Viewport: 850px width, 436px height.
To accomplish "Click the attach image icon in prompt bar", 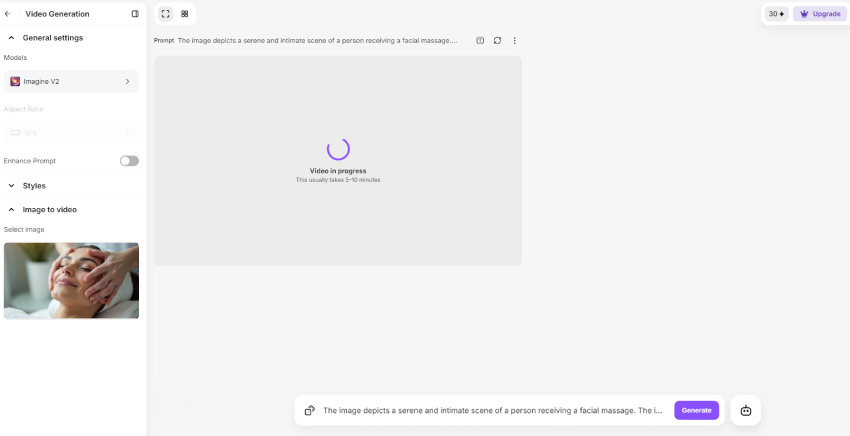I will pyautogui.click(x=310, y=411).
